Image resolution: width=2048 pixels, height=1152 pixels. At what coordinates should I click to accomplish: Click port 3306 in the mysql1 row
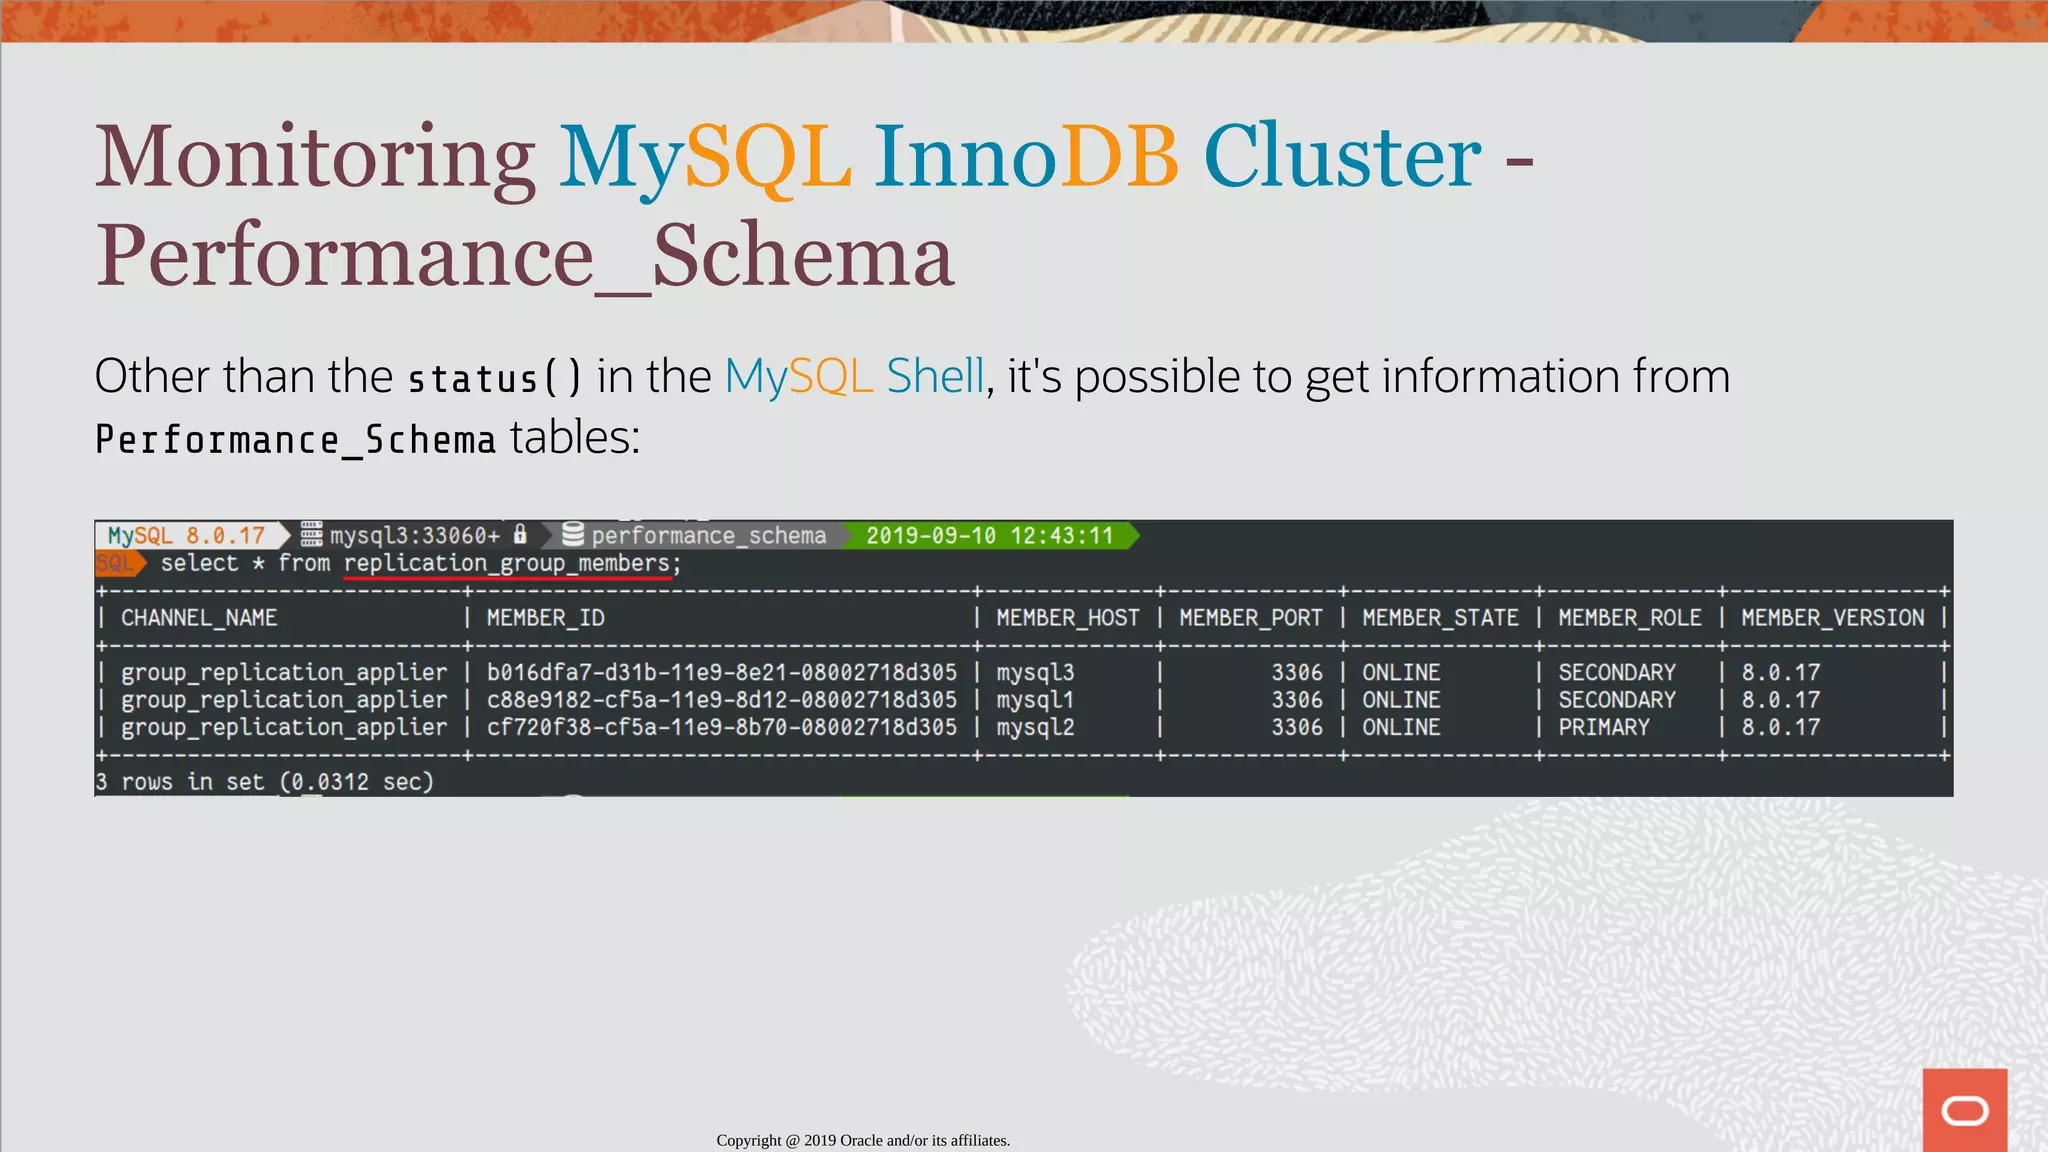(x=1297, y=700)
